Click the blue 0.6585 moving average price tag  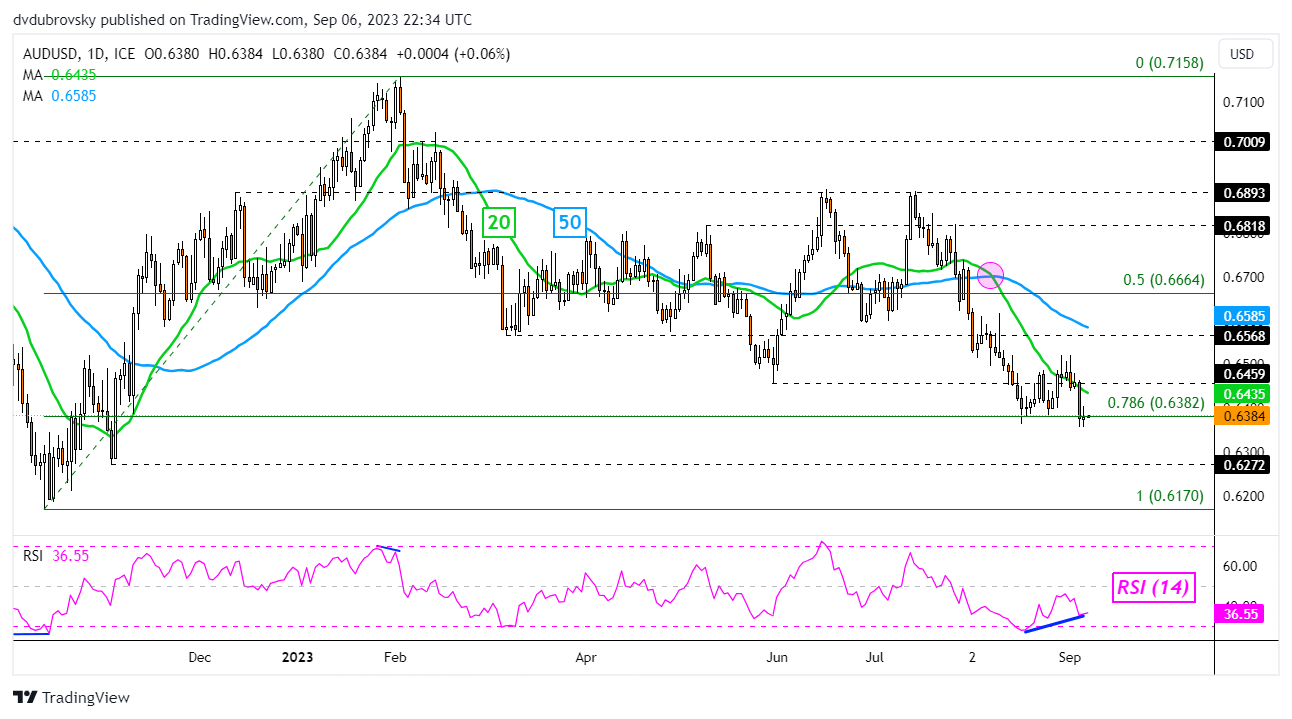(1241, 315)
